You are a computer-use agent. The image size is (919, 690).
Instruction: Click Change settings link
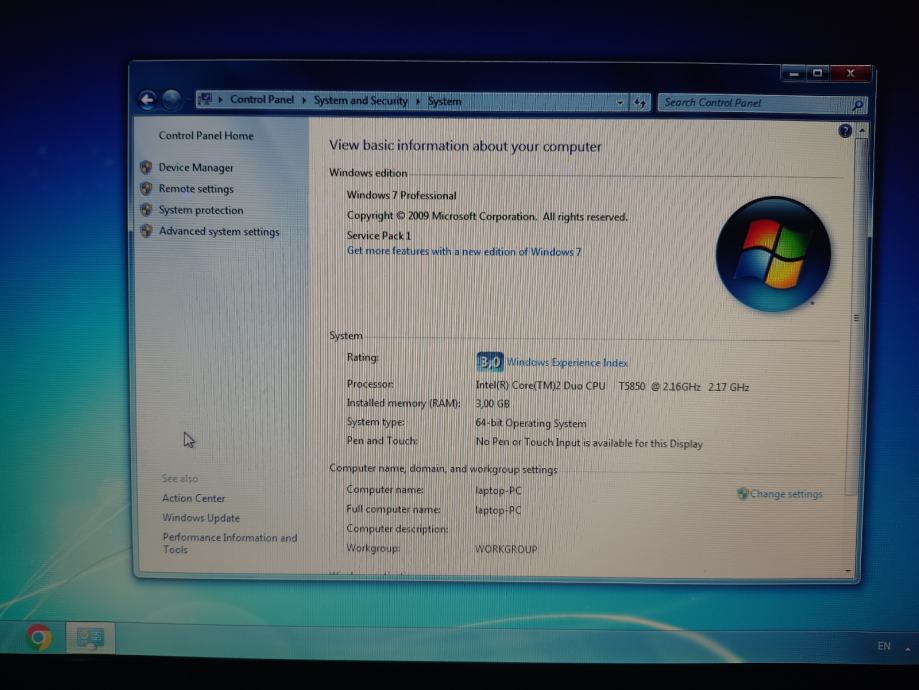pos(786,494)
